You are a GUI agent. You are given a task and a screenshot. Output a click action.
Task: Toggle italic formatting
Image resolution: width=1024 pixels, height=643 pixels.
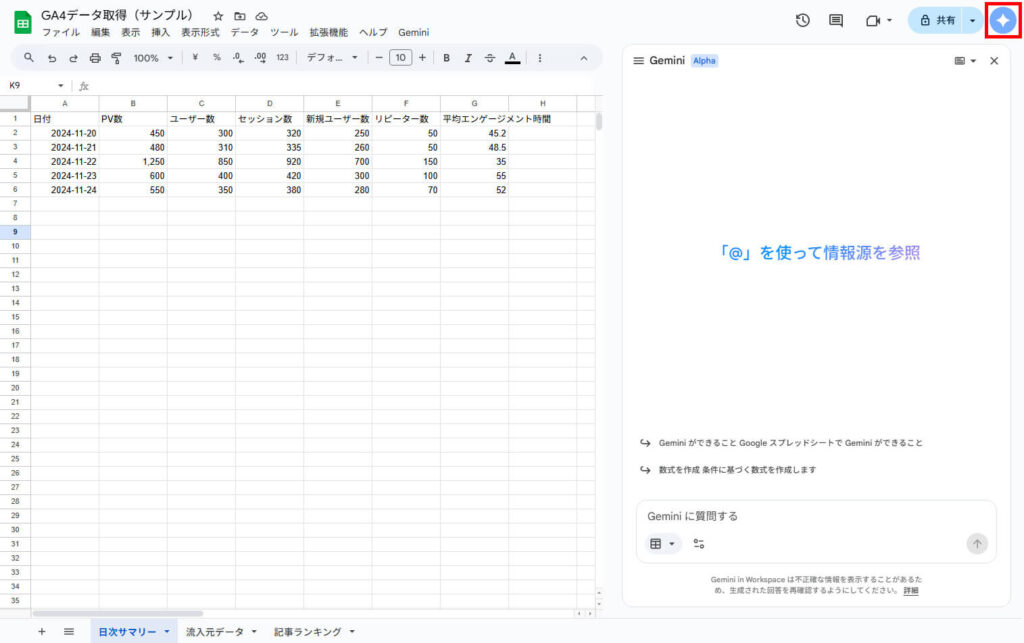click(468, 57)
